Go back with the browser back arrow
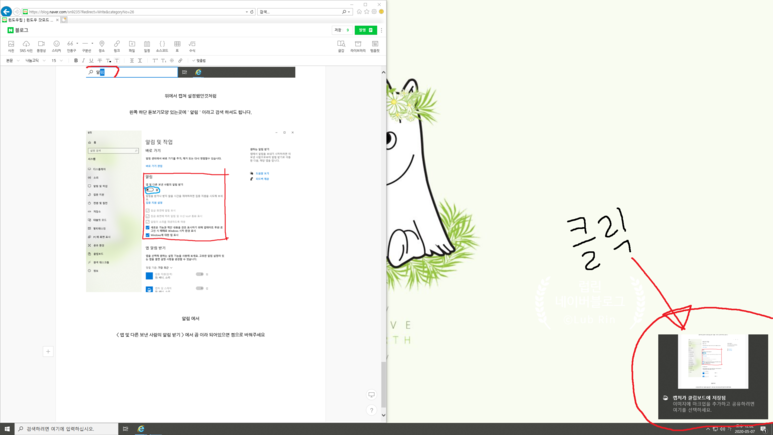The image size is (773, 435). pos(6,11)
